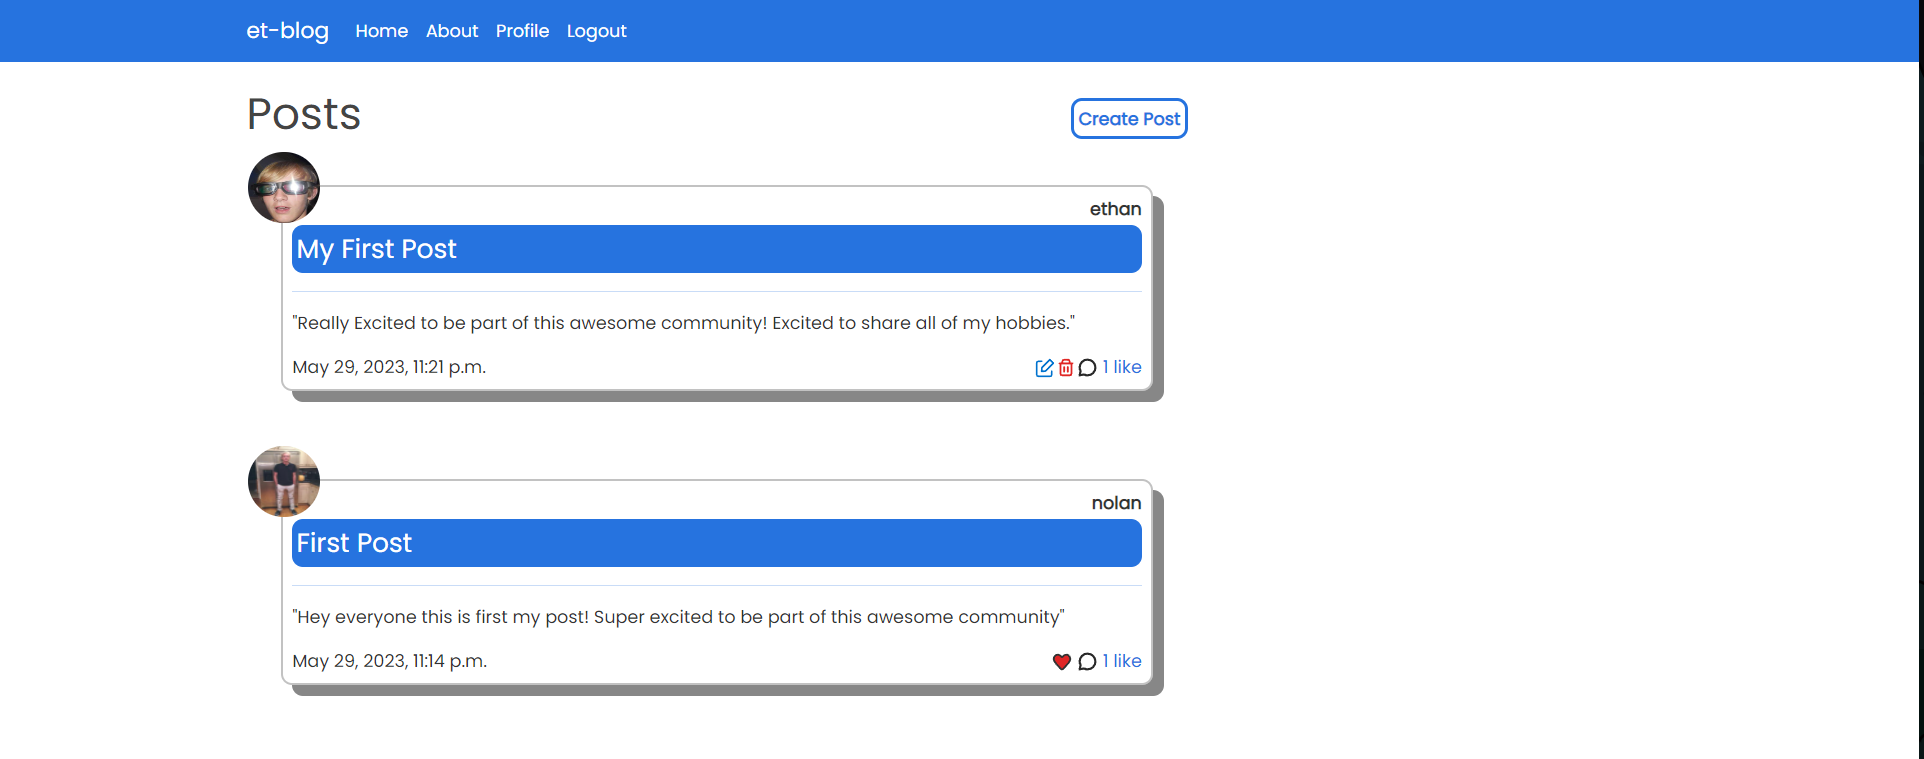The width and height of the screenshot is (1924, 759).
Task: Click the username ethan
Action: (1115, 209)
